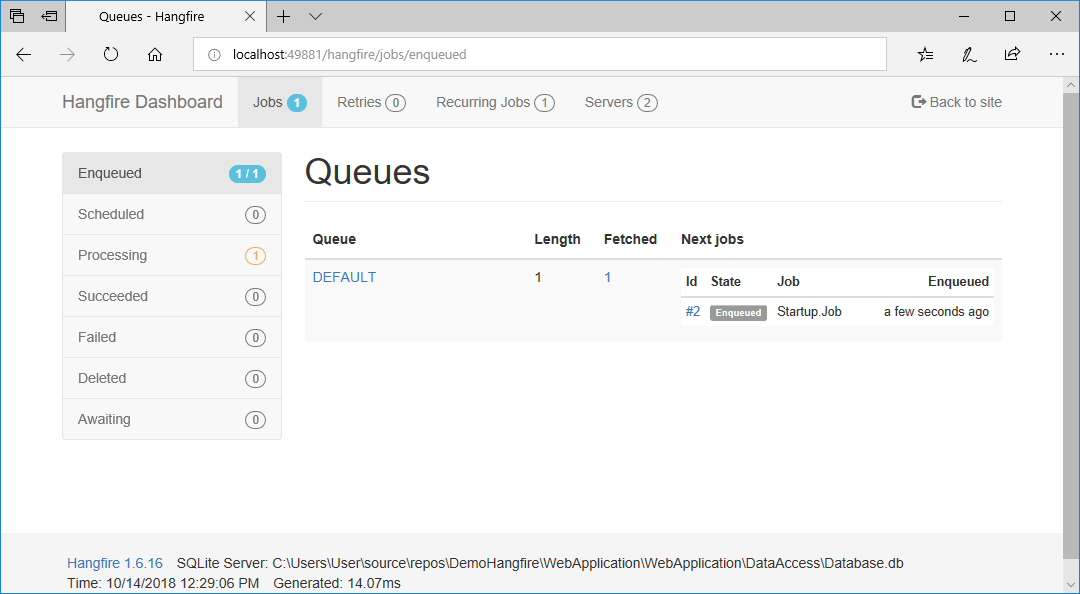Image resolution: width=1080 pixels, height=594 pixels.
Task: Click the site info icon in address bar
Action: pos(214,54)
